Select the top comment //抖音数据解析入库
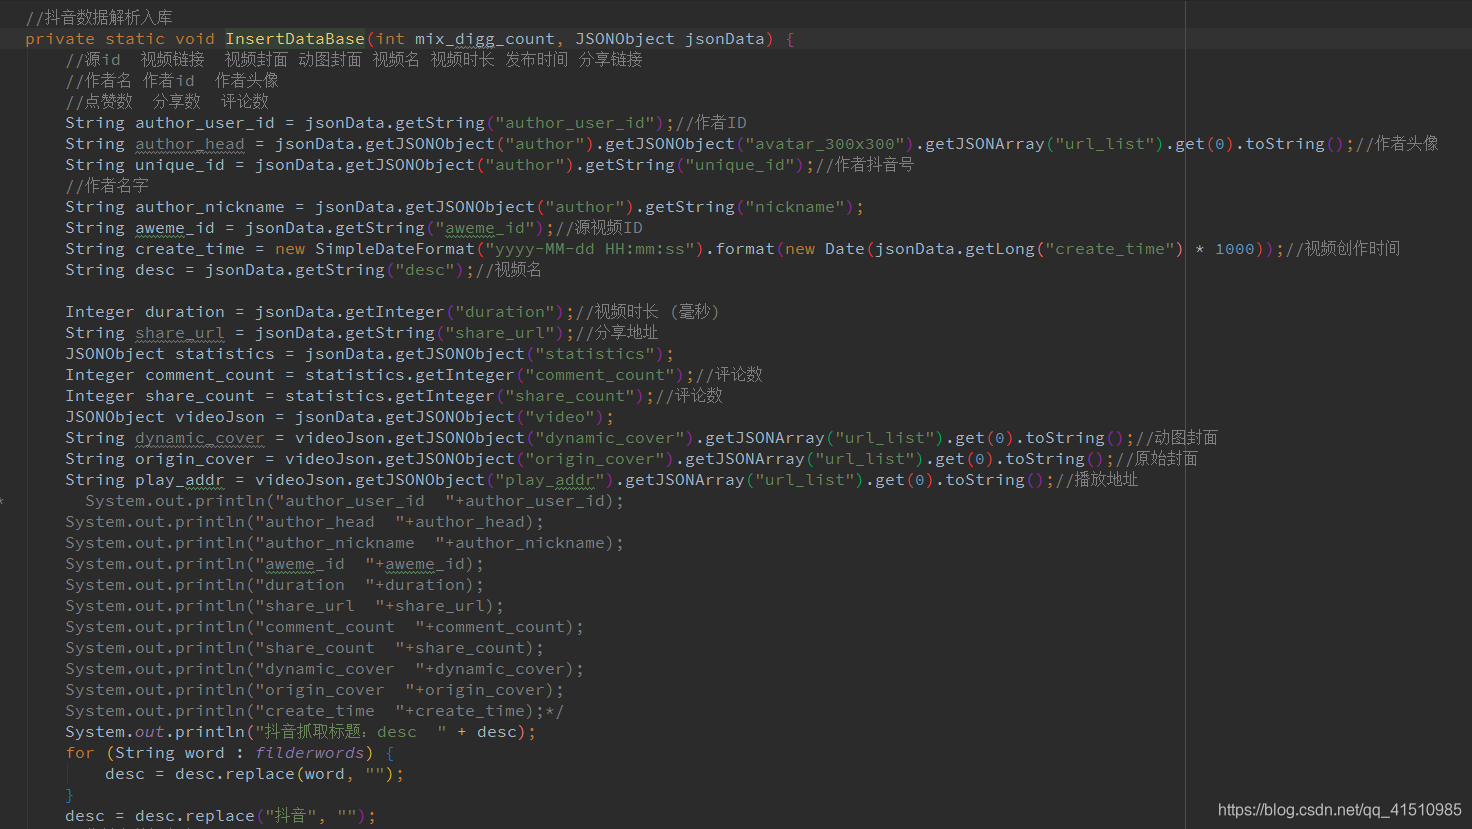The height and width of the screenshot is (829, 1472). click(99, 18)
